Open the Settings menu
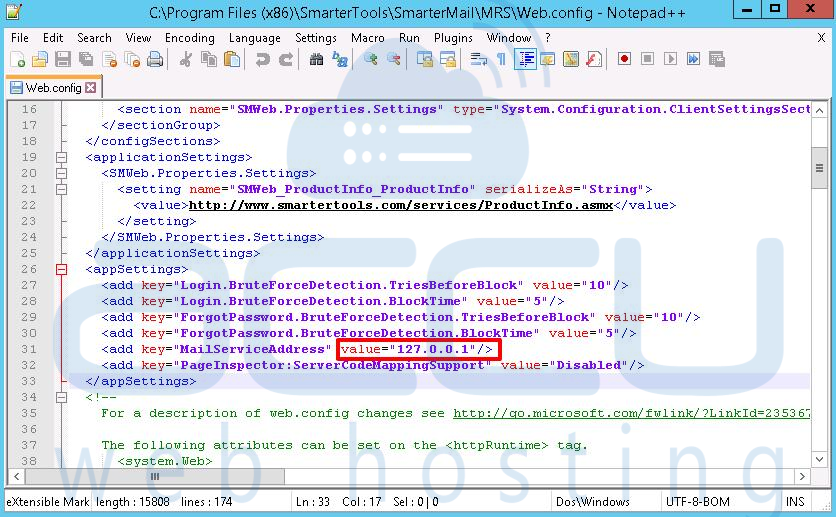Screen dimensions: 836x517 pos(316,38)
